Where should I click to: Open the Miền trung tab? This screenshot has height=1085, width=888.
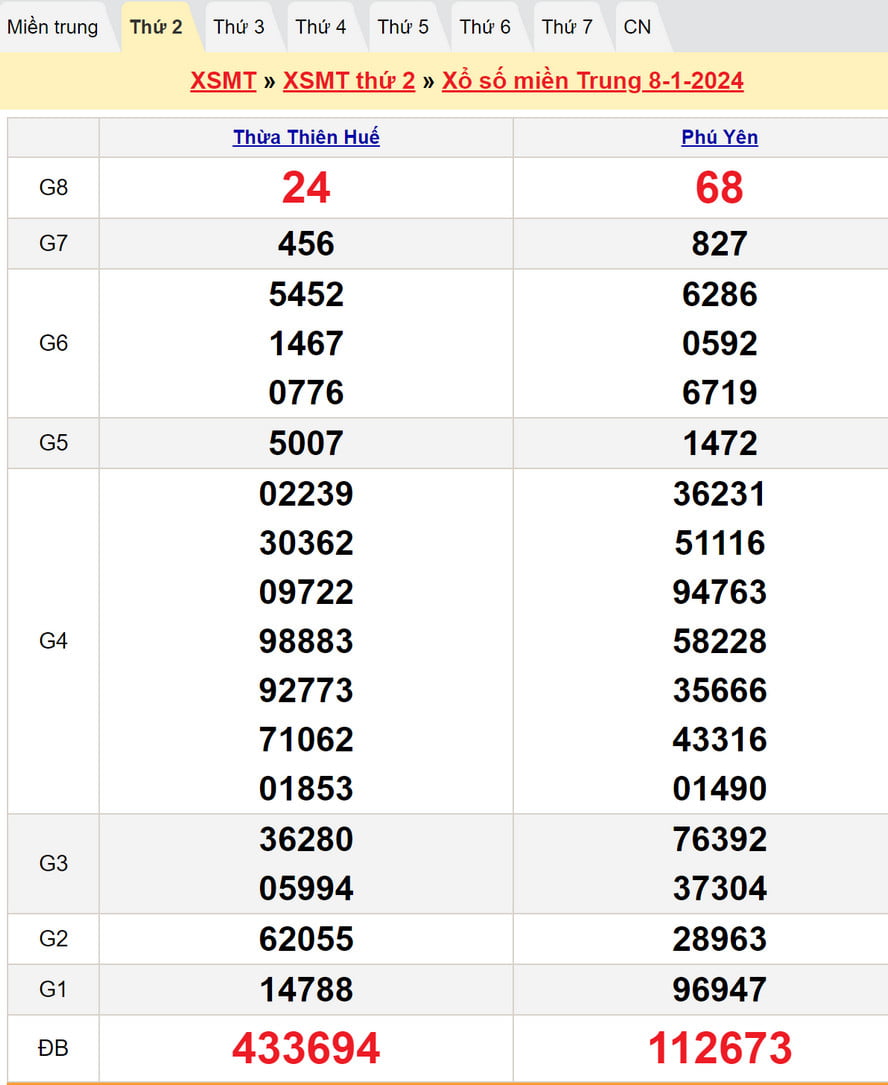pyautogui.click(x=53, y=27)
